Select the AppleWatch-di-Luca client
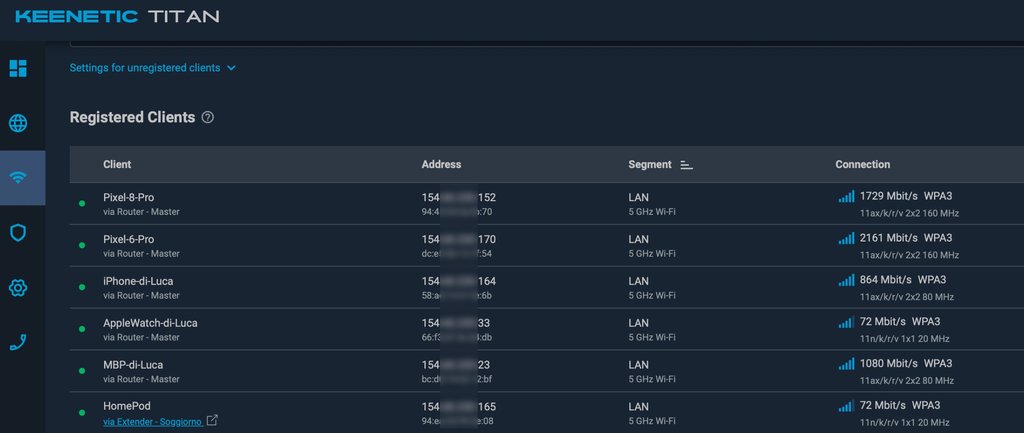Image resolution: width=1024 pixels, height=433 pixels. coord(151,323)
